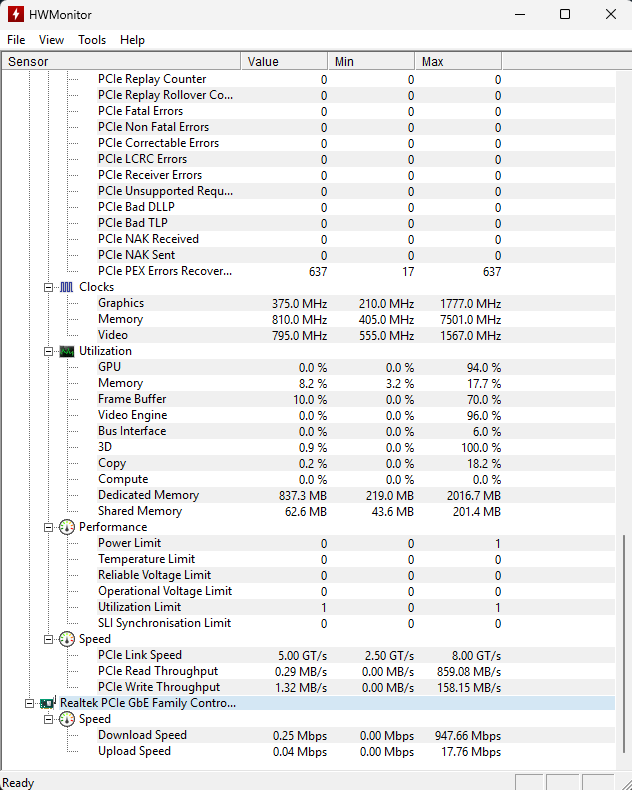Collapse the Utilization group
The image size is (632, 790).
click(48, 351)
